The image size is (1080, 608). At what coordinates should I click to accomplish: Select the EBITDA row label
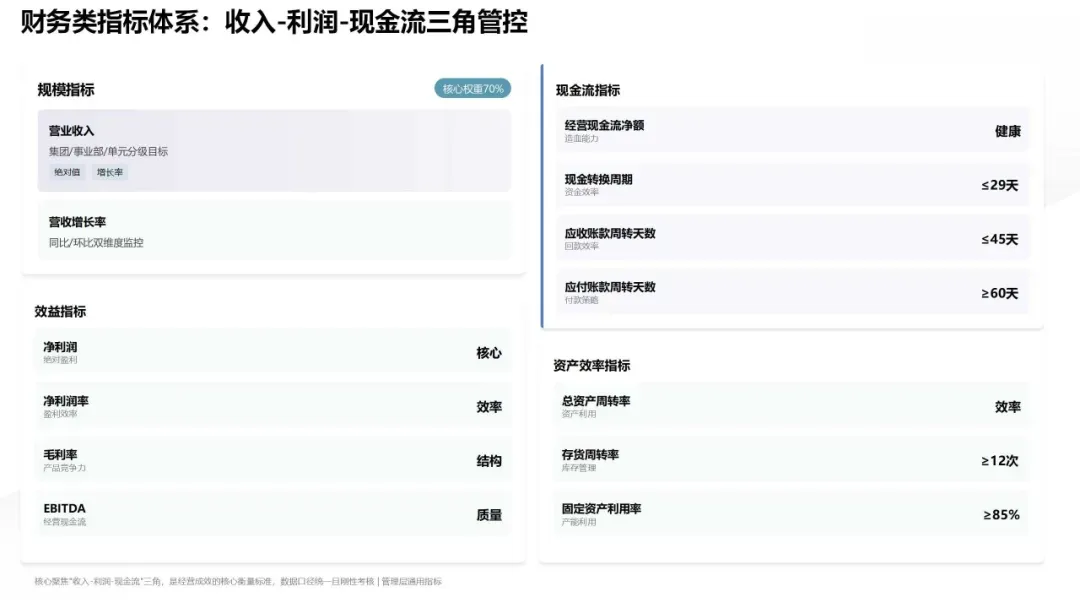64,509
